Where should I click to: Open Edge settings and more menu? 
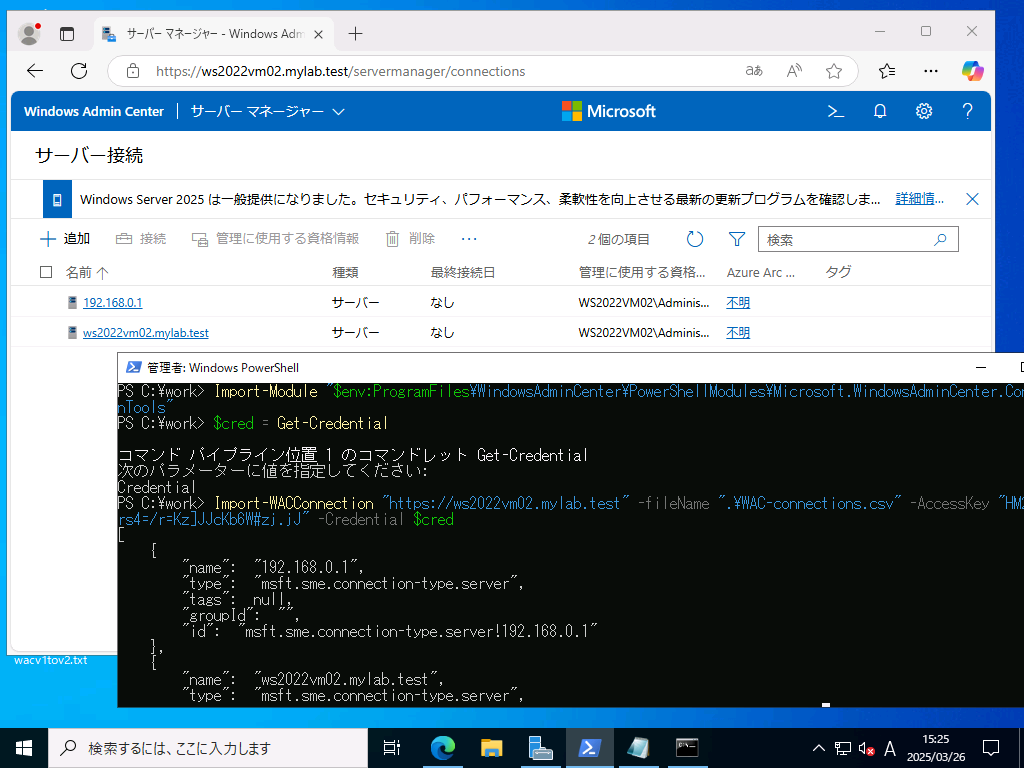931,71
